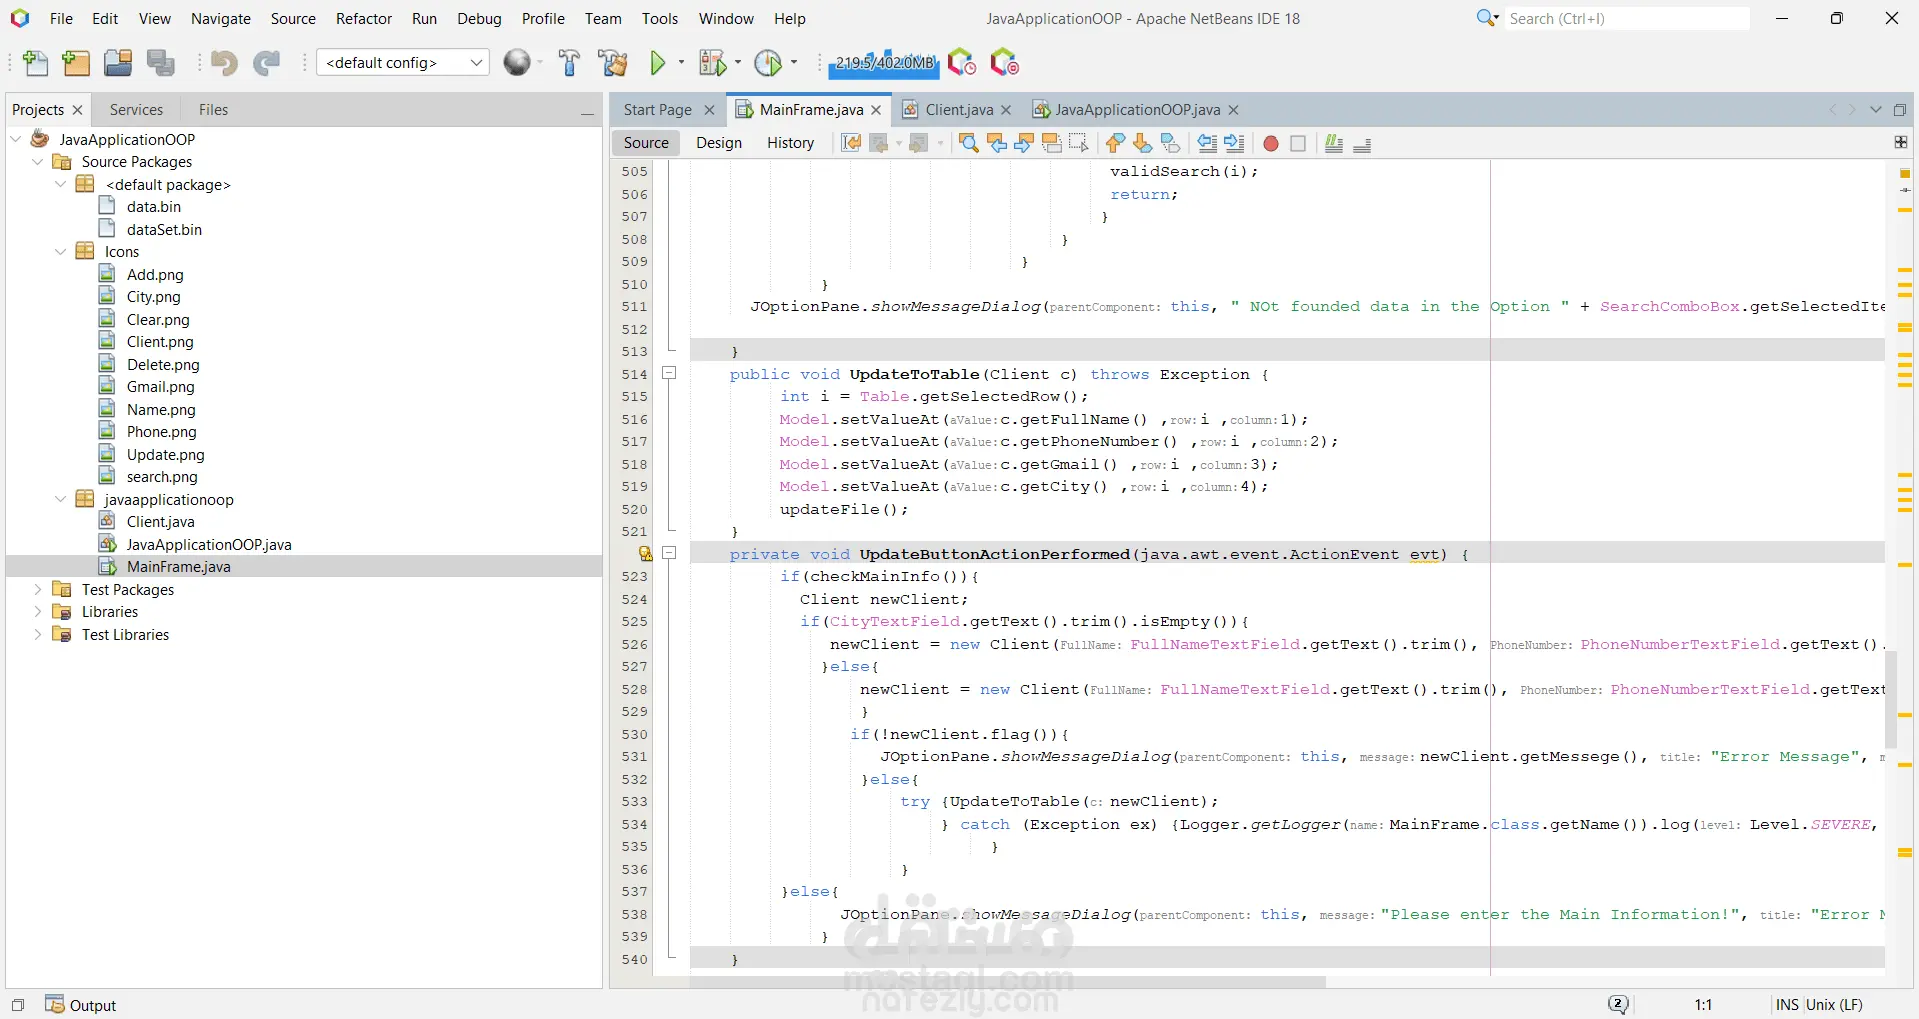Toggle Rectangular Selection mode
Screen dimensions: 1919x1019
[1078, 144]
